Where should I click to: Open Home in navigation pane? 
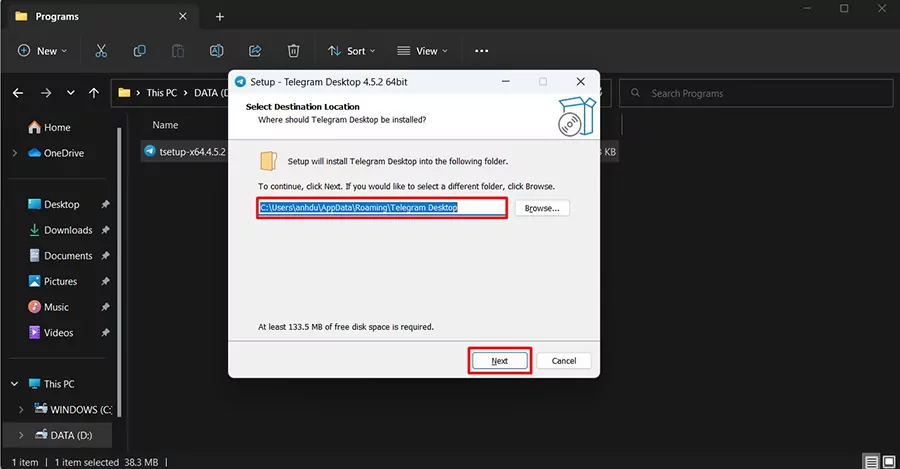point(50,127)
